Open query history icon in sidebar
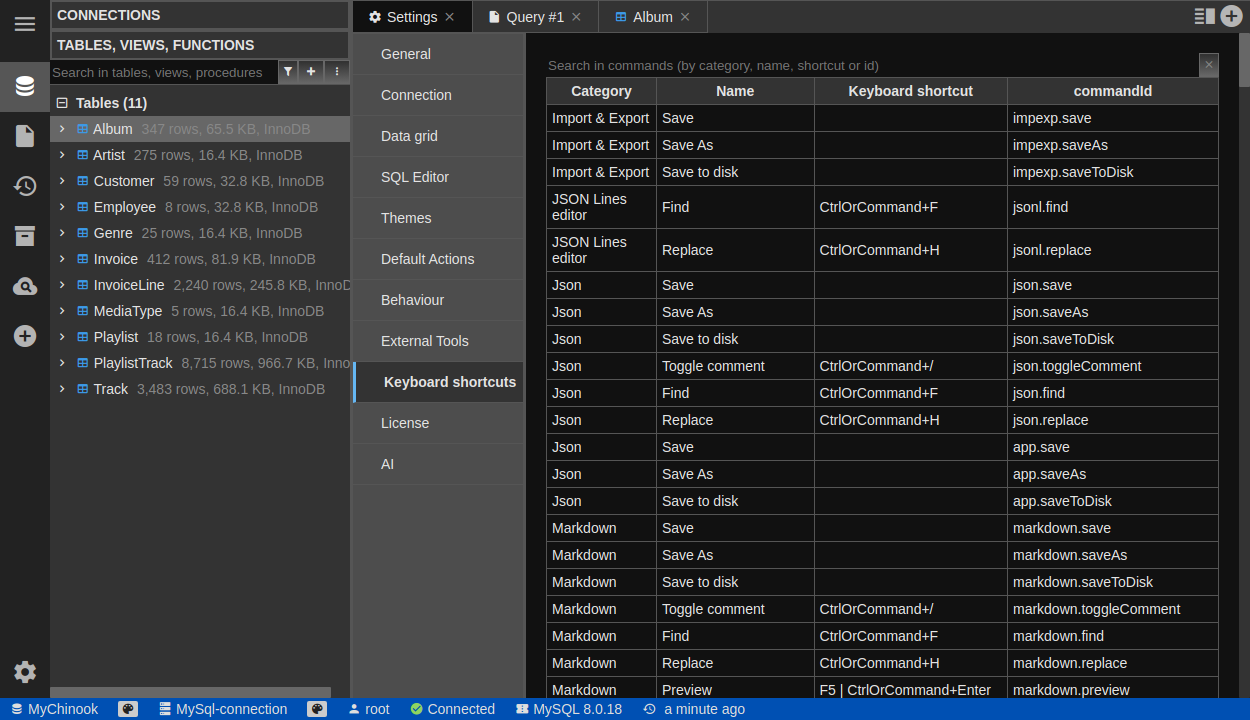The width and height of the screenshot is (1250, 720). [x=25, y=186]
